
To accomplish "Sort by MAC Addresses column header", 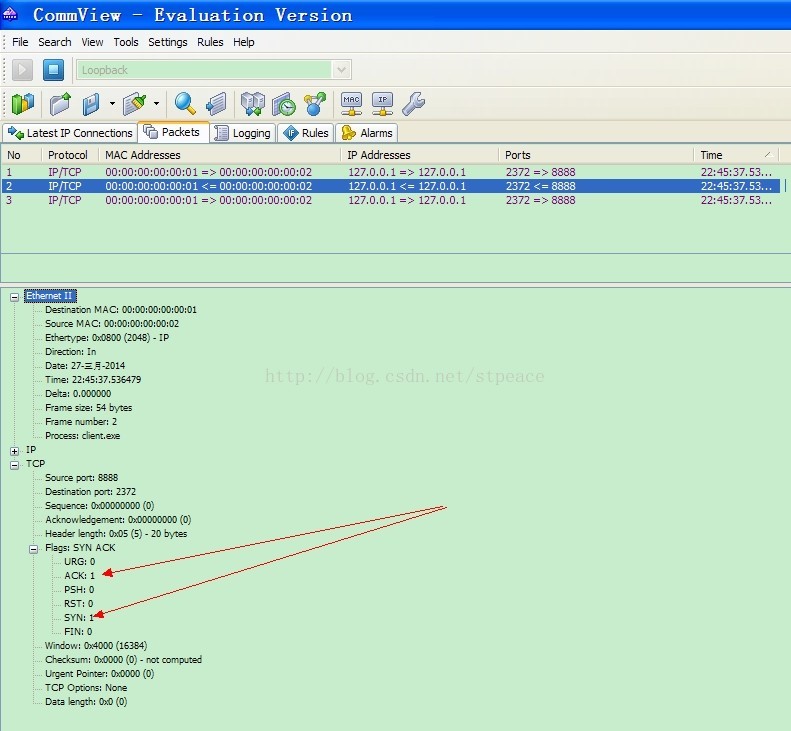I will pos(219,155).
